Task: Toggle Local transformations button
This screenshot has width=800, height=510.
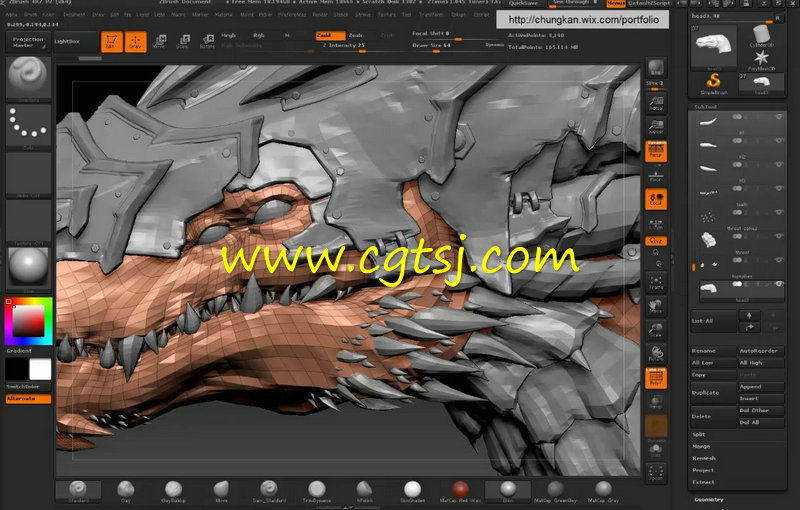Action: tap(656, 199)
